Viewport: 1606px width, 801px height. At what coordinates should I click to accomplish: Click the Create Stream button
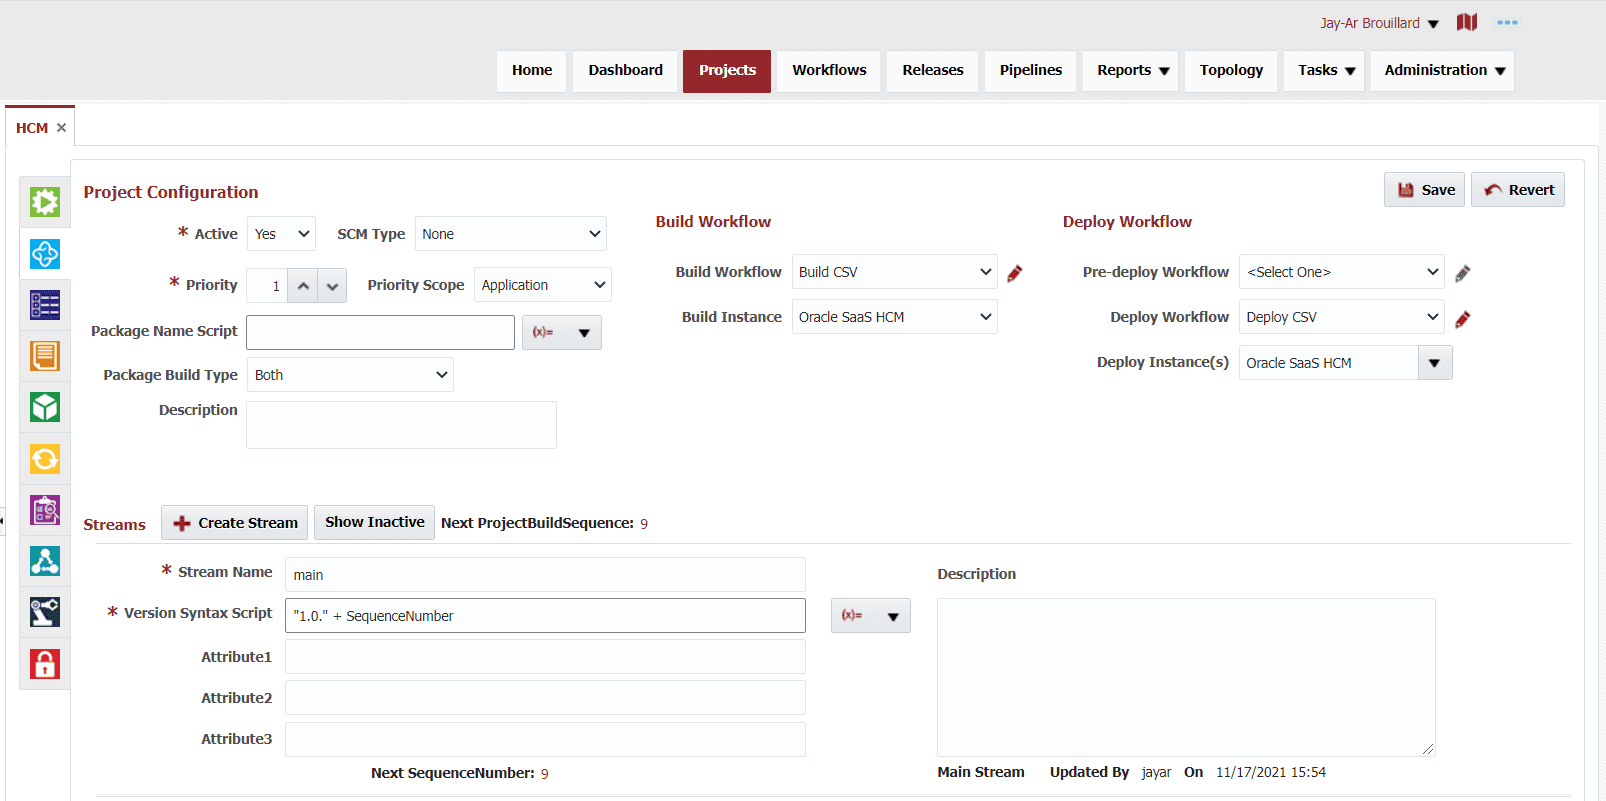click(235, 523)
